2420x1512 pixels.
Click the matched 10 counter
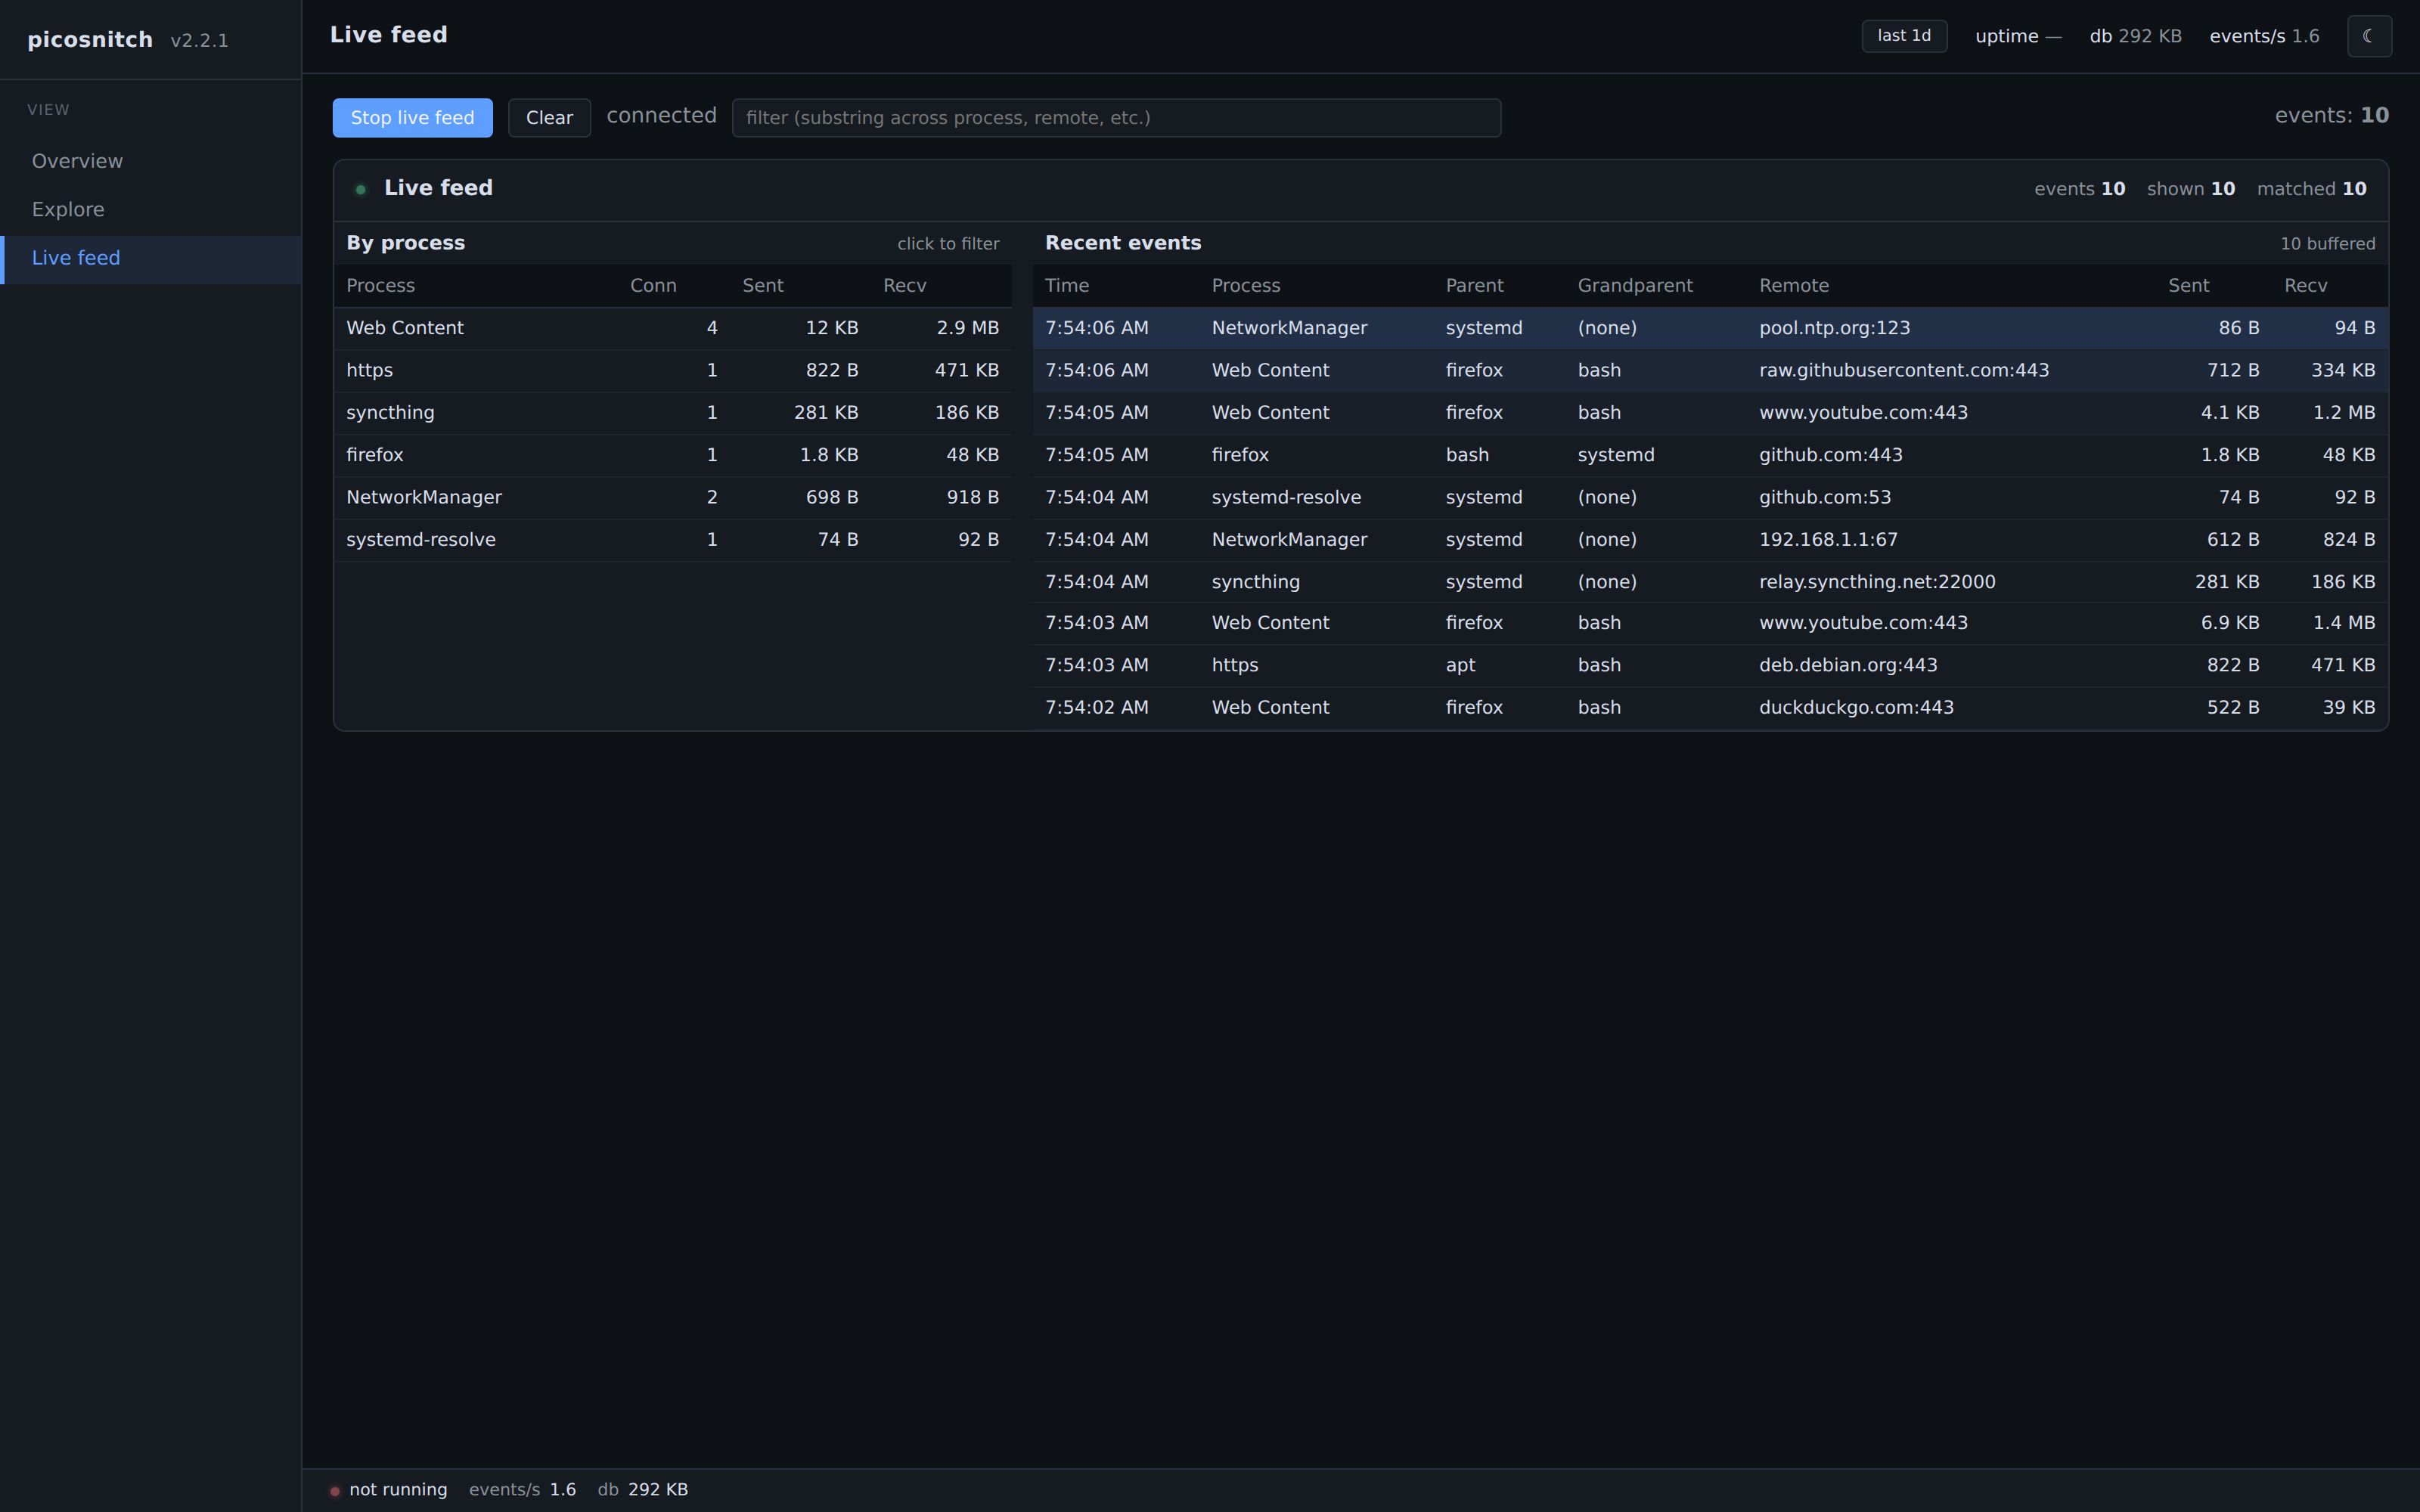(x=2311, y=189)
